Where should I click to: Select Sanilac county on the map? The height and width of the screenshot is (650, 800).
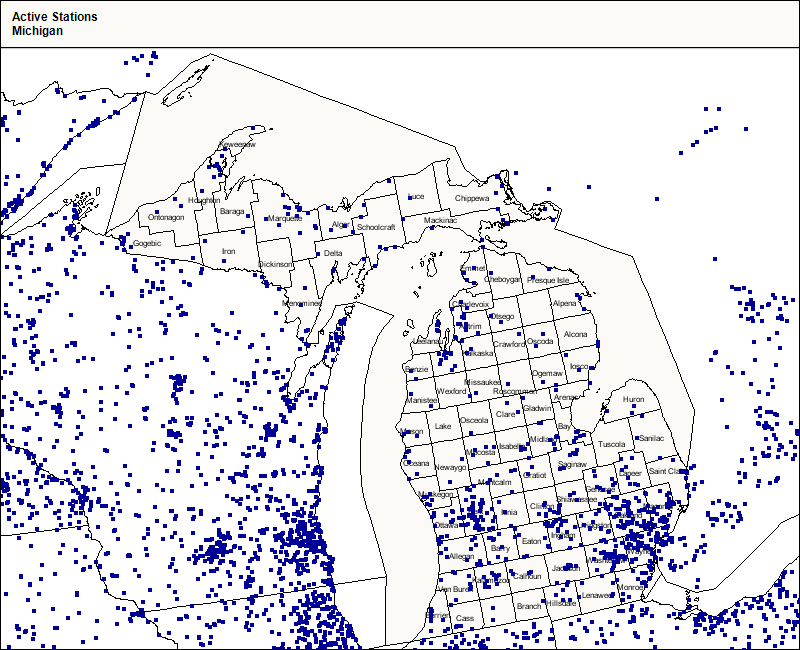(x=651, y=438)
